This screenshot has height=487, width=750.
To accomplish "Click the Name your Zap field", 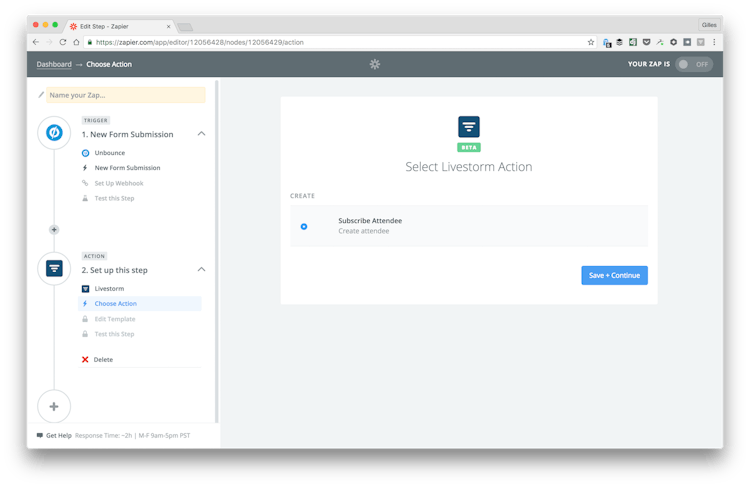I will point(126,95).
